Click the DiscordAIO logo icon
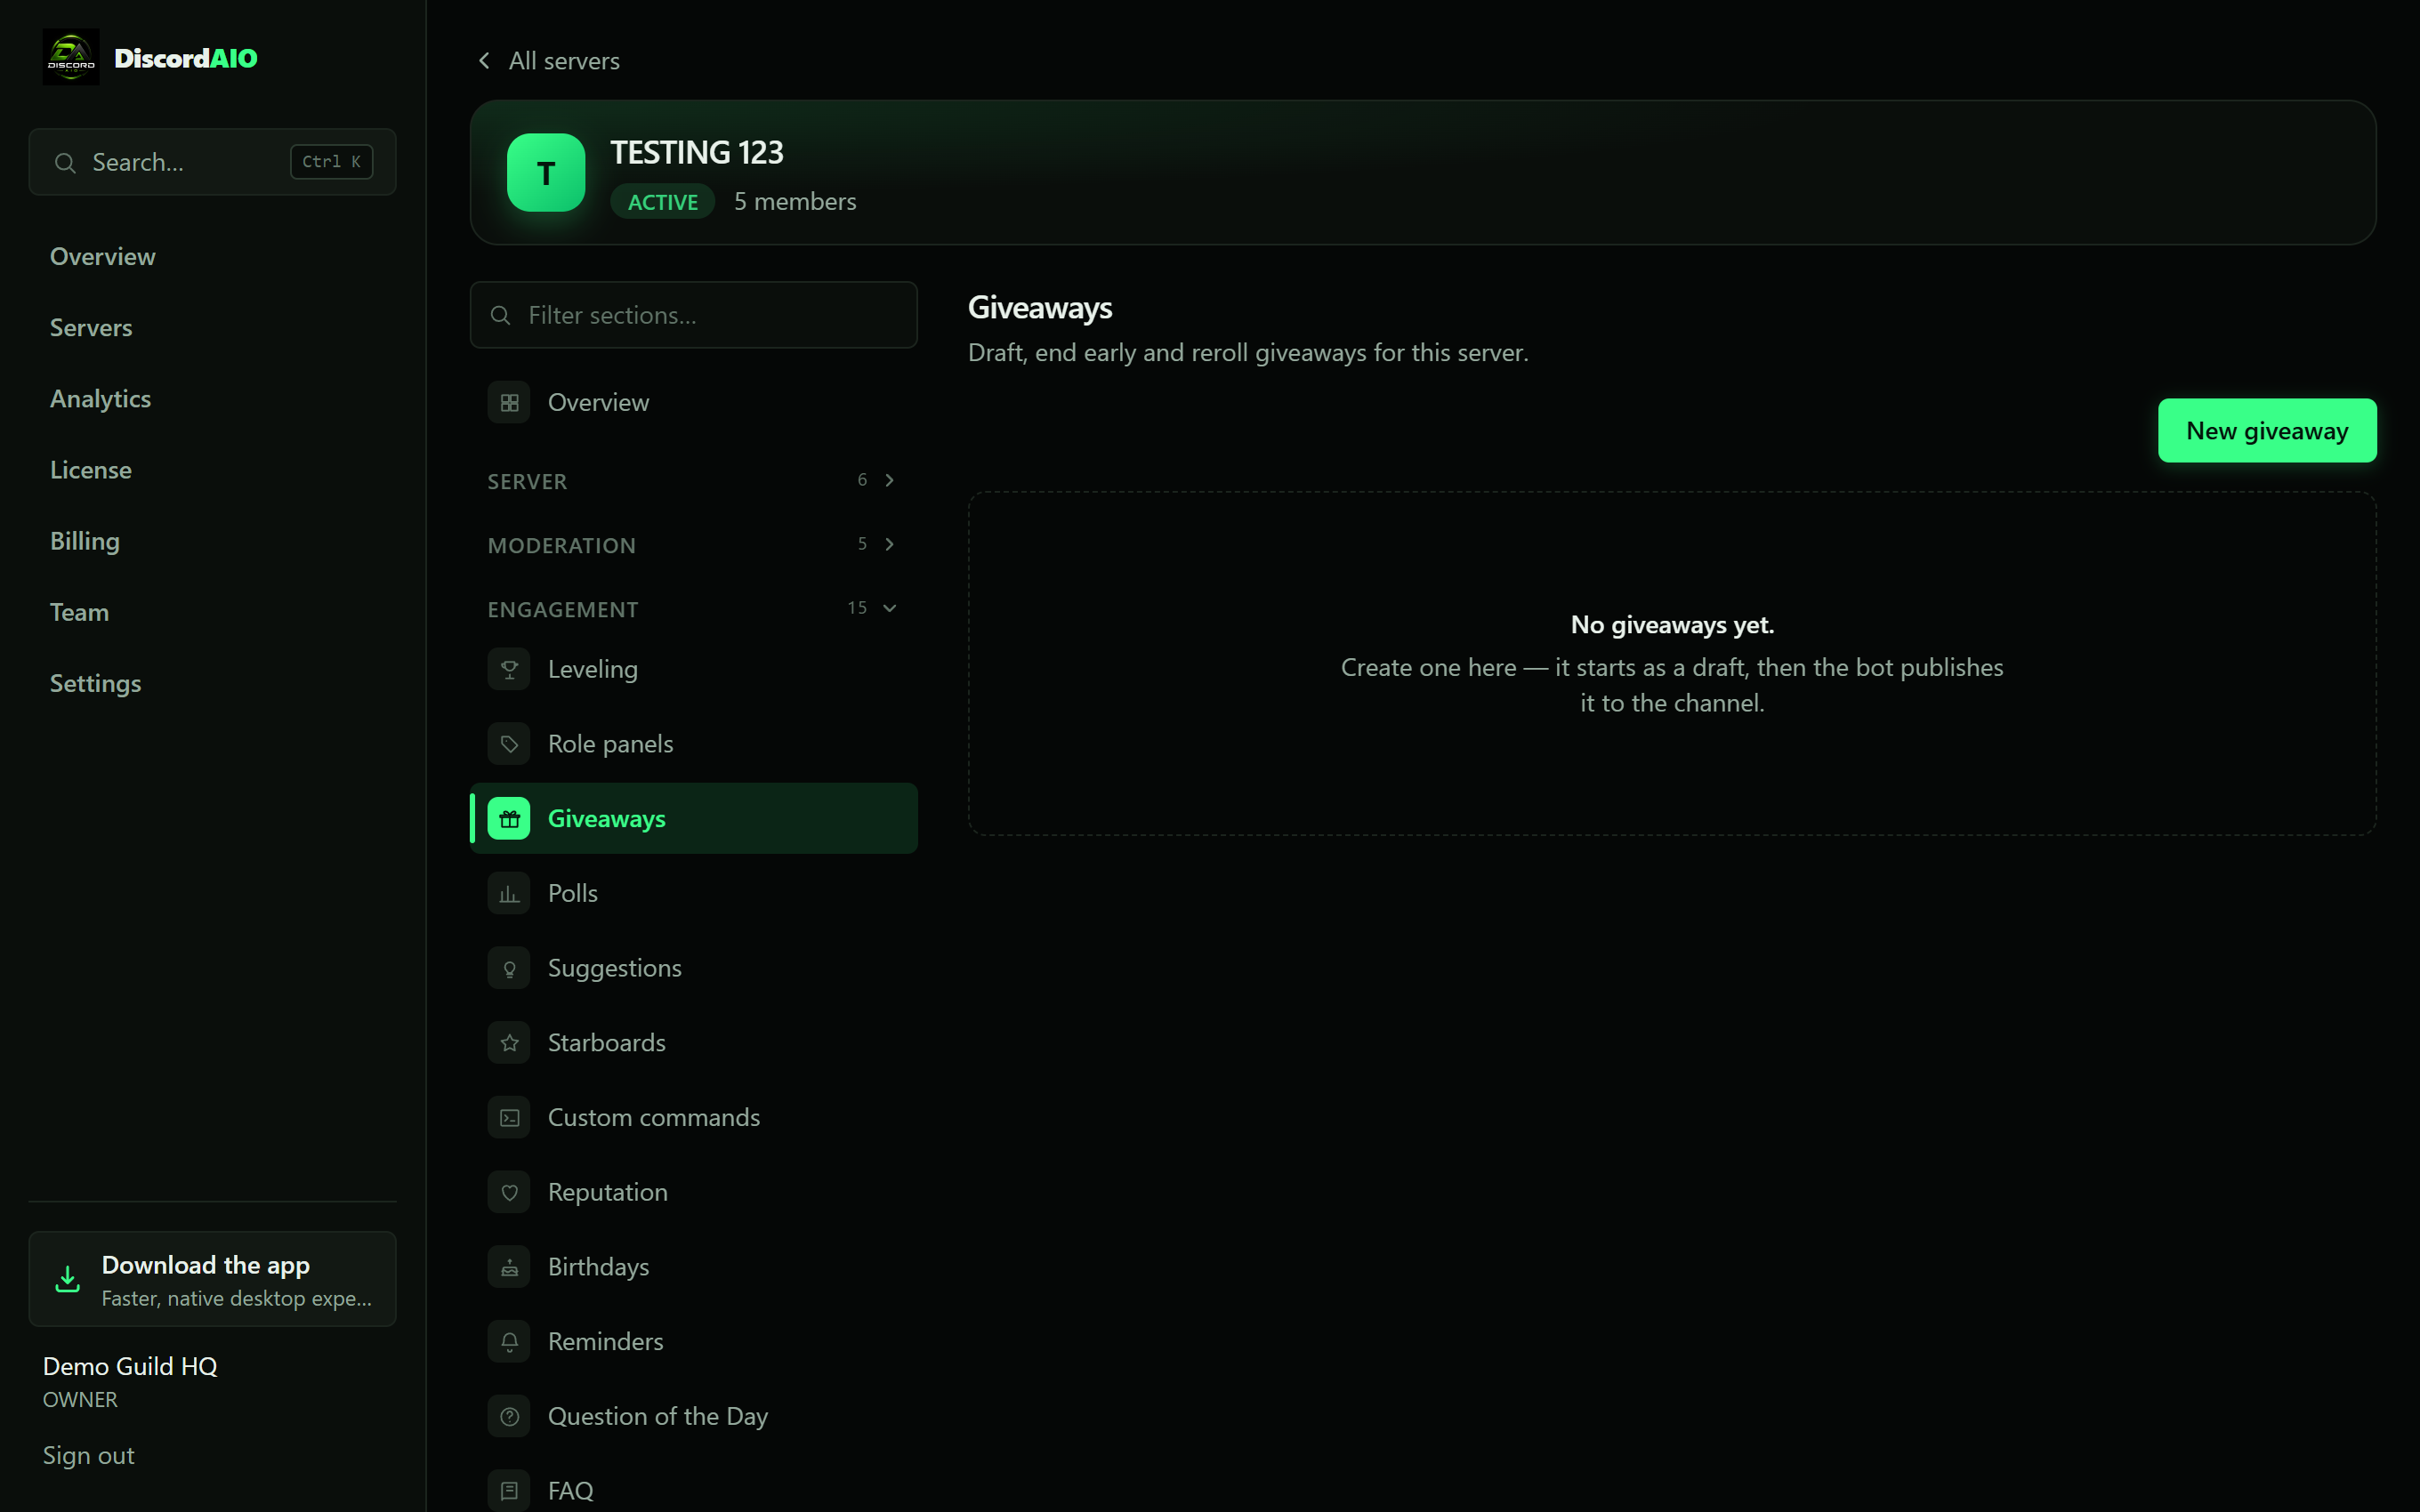 tap(71, 57)
